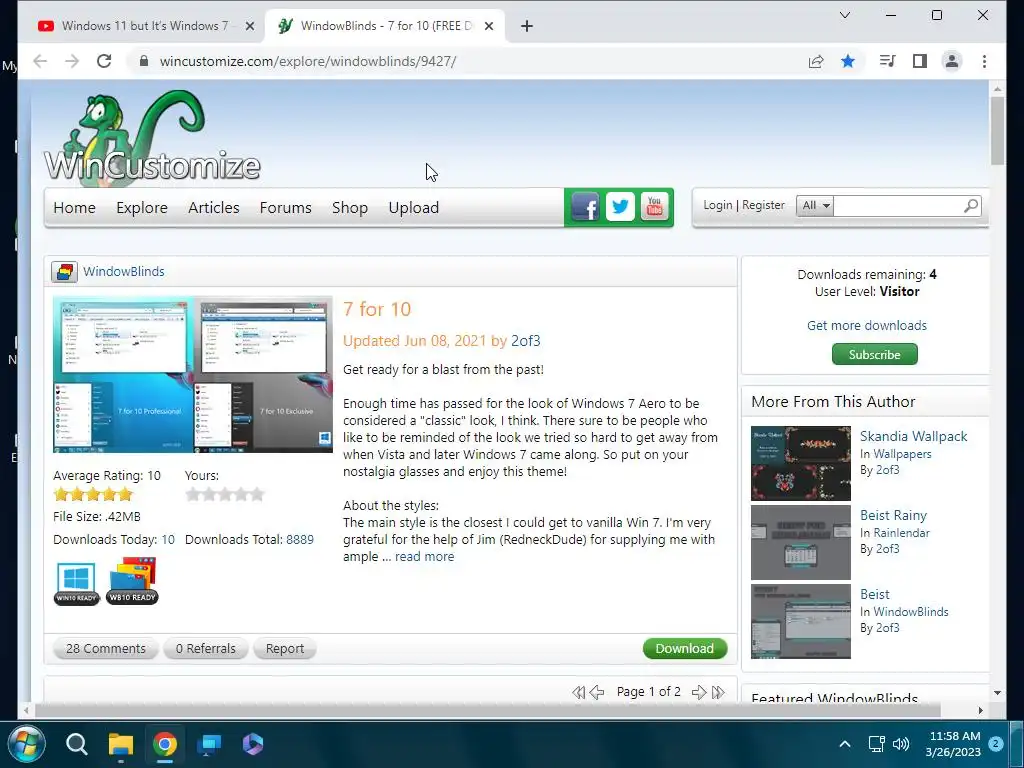
Task: Click the WIN10 READY badge
Action: point(76,583)
